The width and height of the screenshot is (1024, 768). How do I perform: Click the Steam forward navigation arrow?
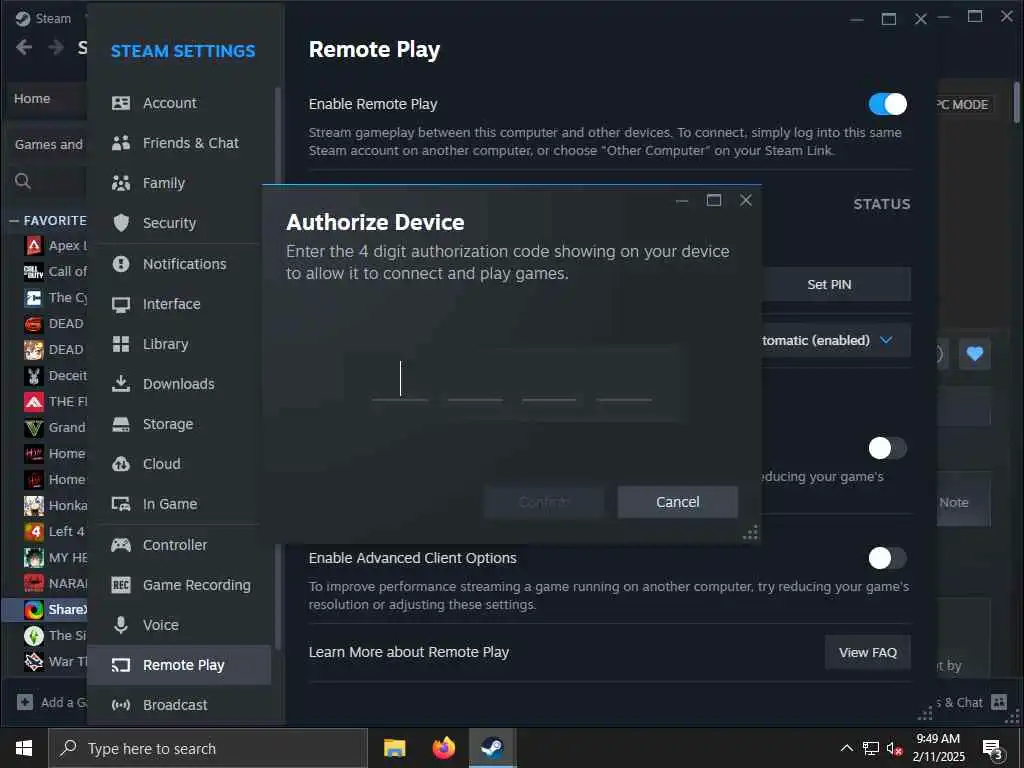pyautogui.click(x=56, y=47)
